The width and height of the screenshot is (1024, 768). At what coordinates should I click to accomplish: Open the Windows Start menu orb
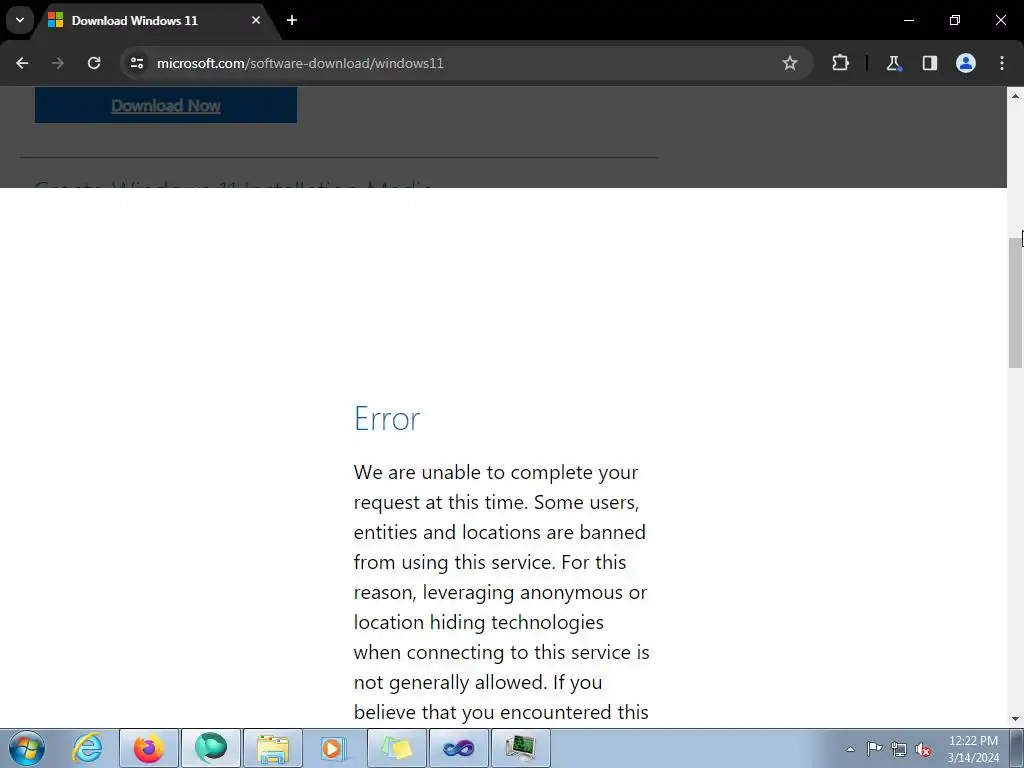(x=27, y=748)
